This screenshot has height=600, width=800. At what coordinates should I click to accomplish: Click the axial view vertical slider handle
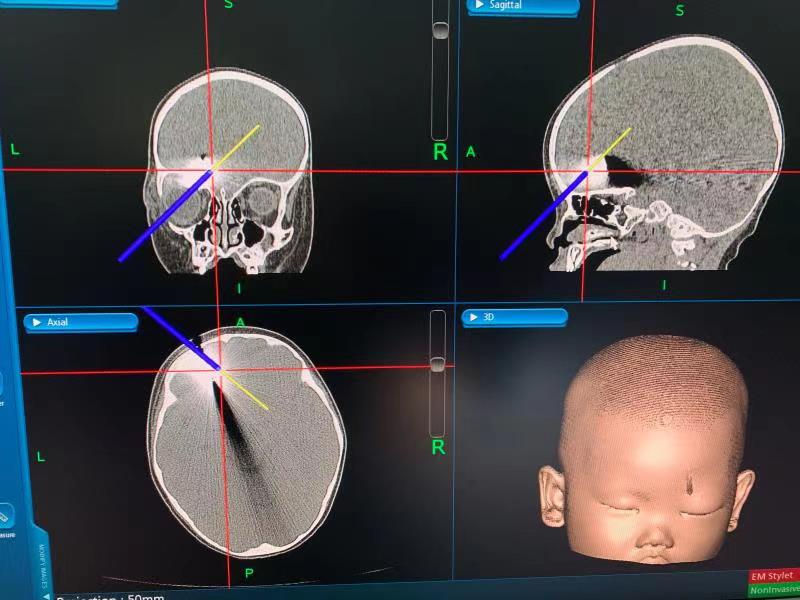[x=437, y=362]
